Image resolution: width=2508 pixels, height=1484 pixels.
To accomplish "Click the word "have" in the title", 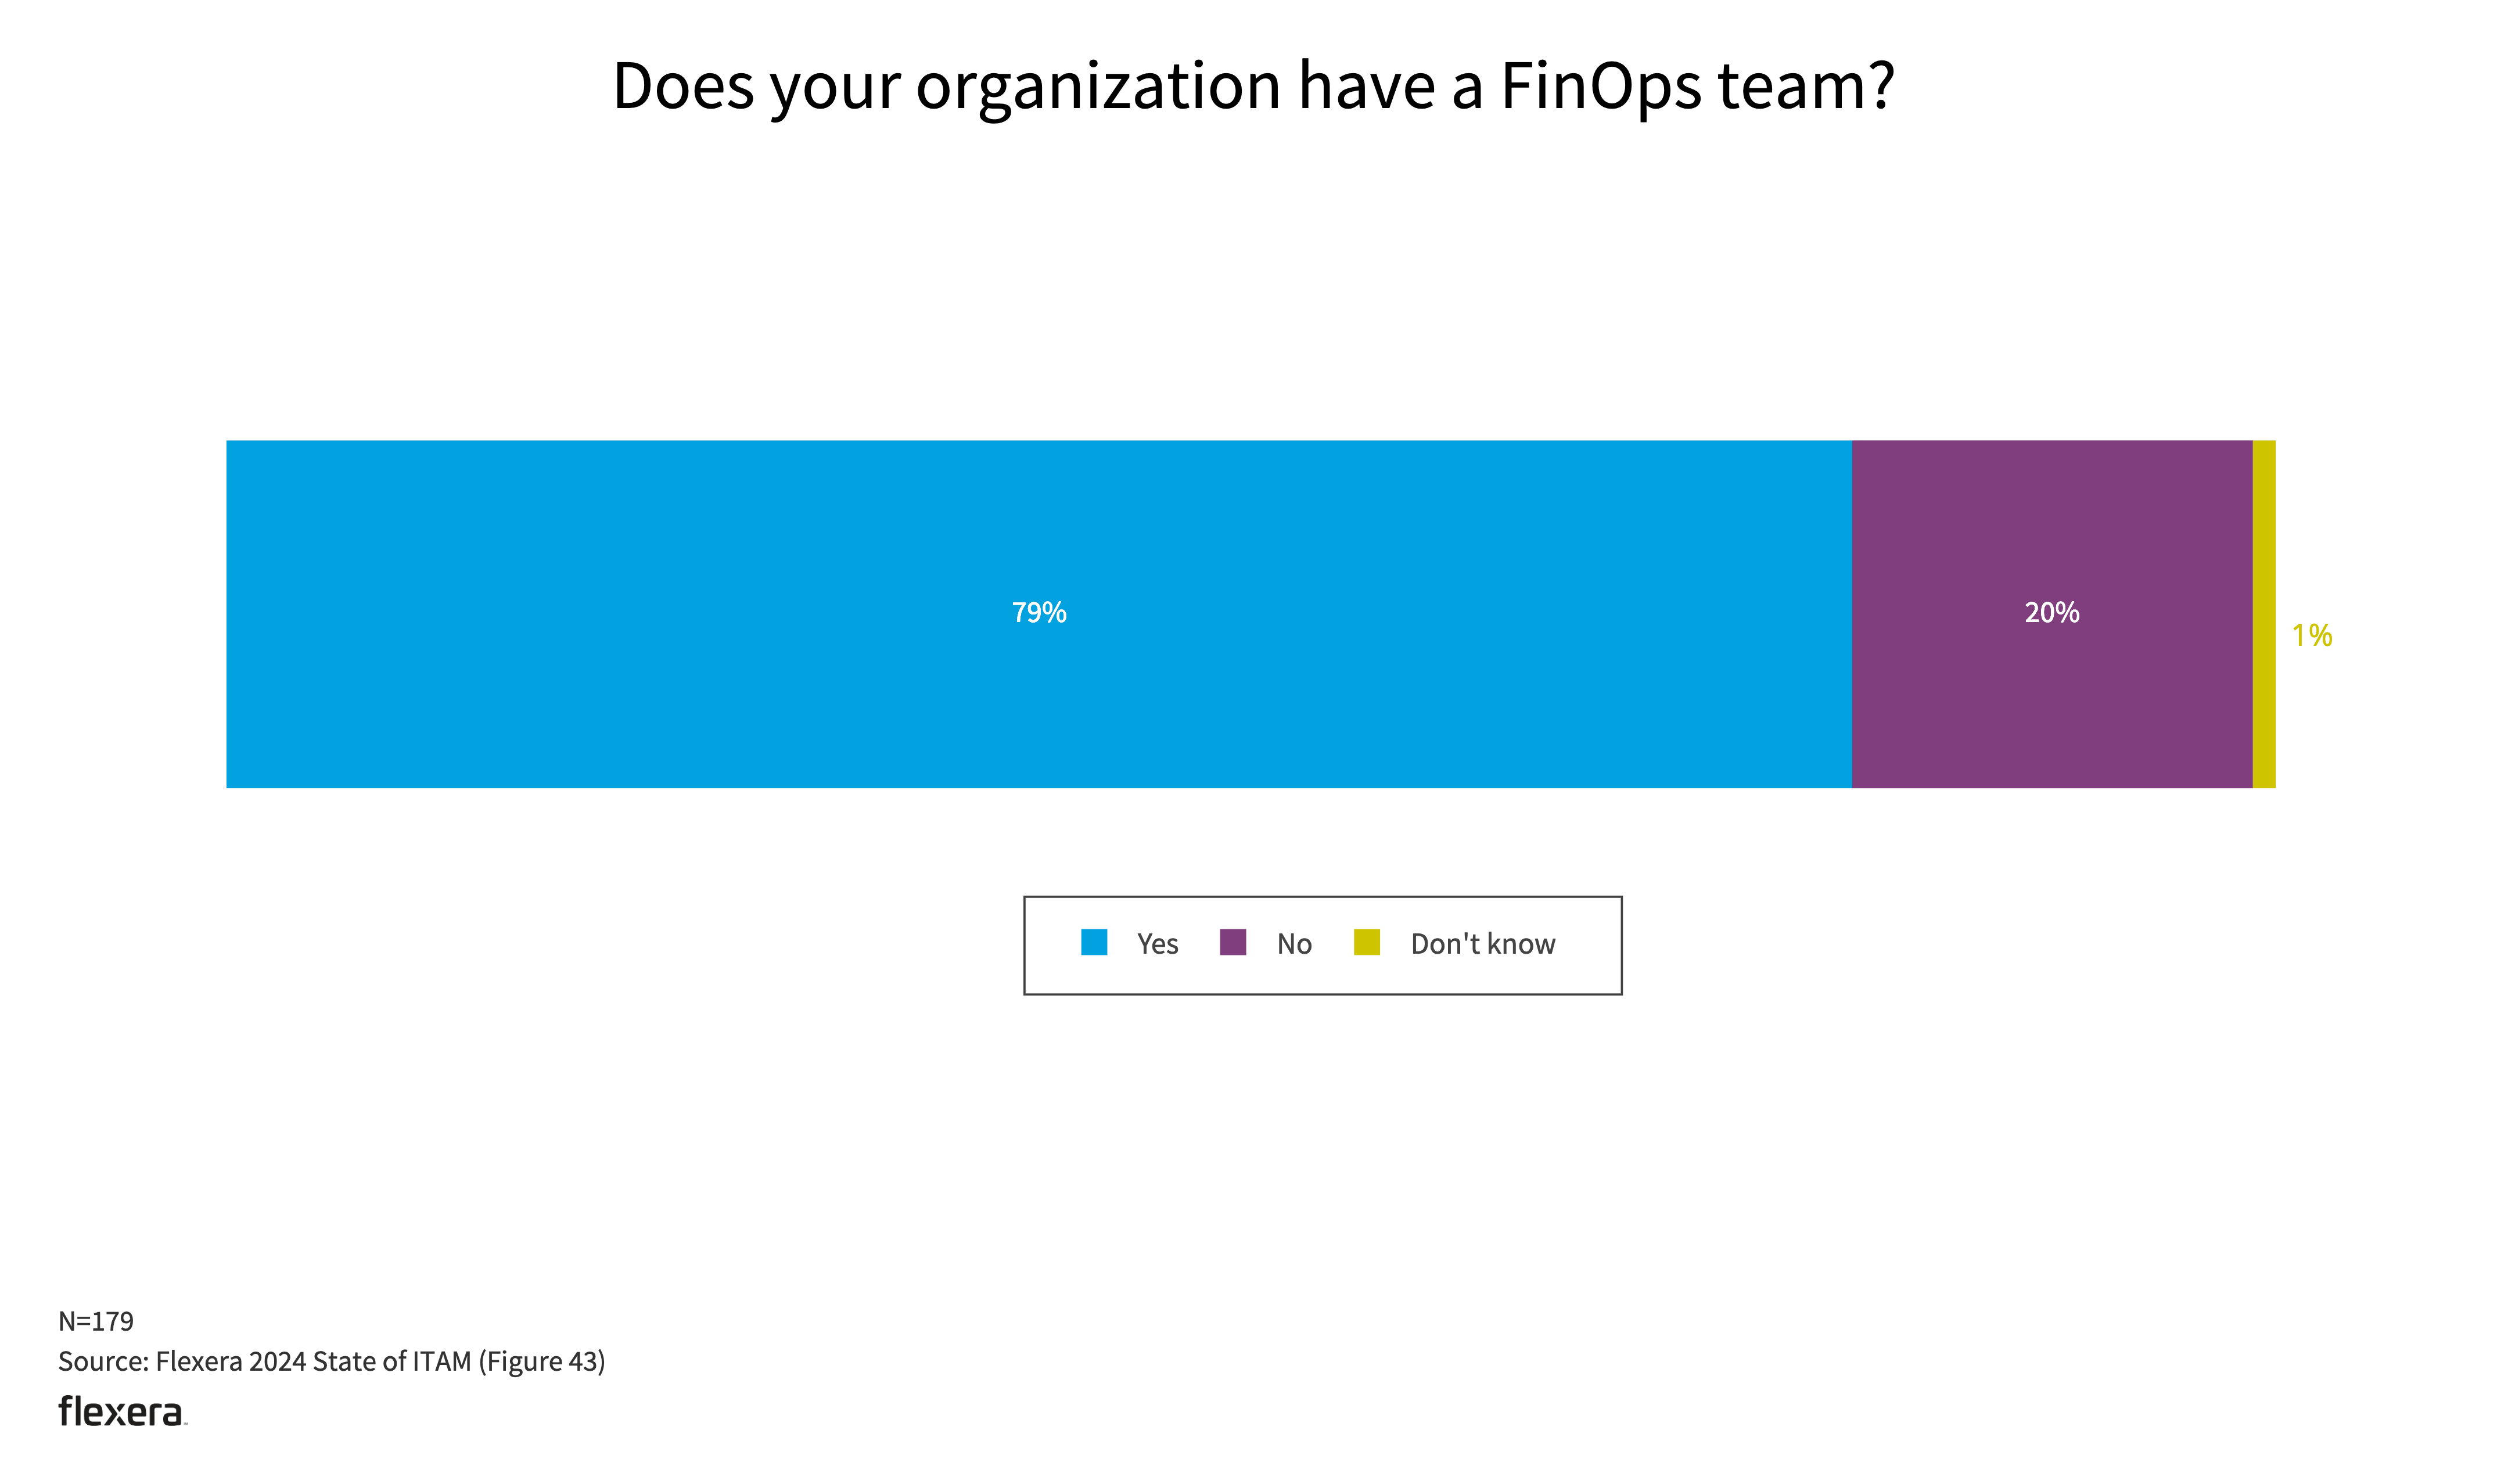I will click(1366, 86).
